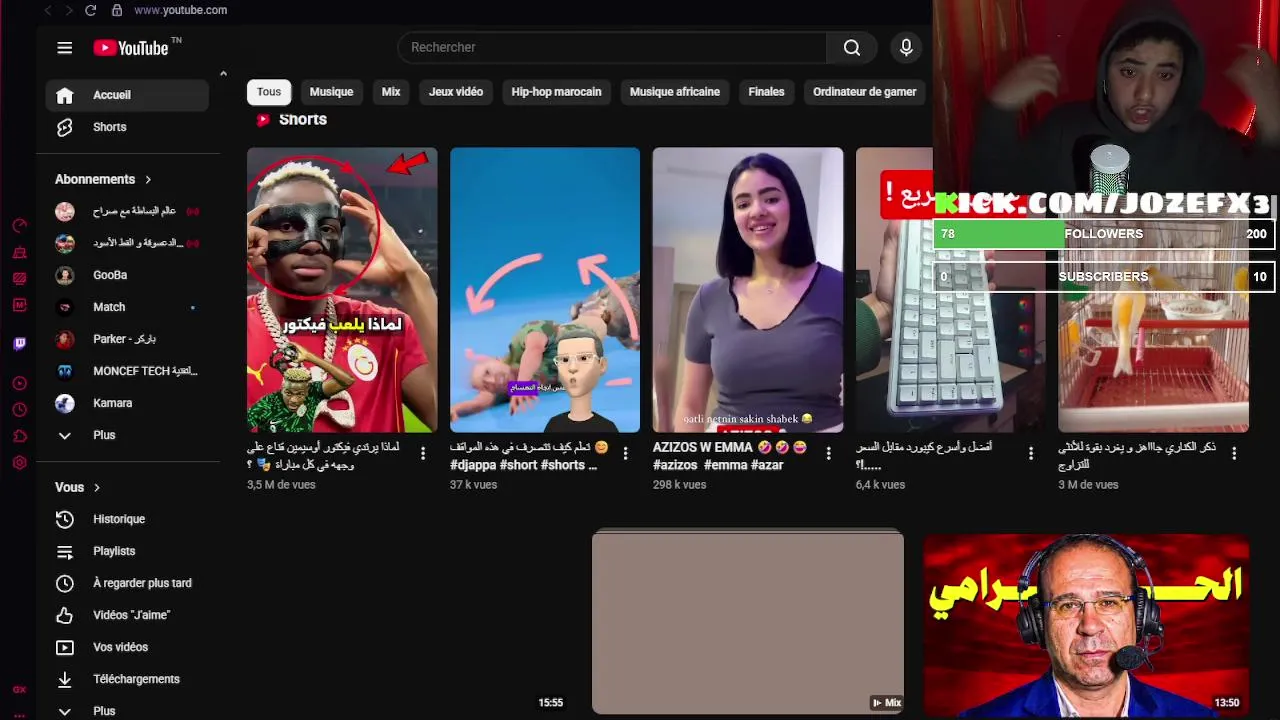Viewport: 1280px width, 720px height.
Task: Go forward with the browser arrow
Action: tap(69, 10)
